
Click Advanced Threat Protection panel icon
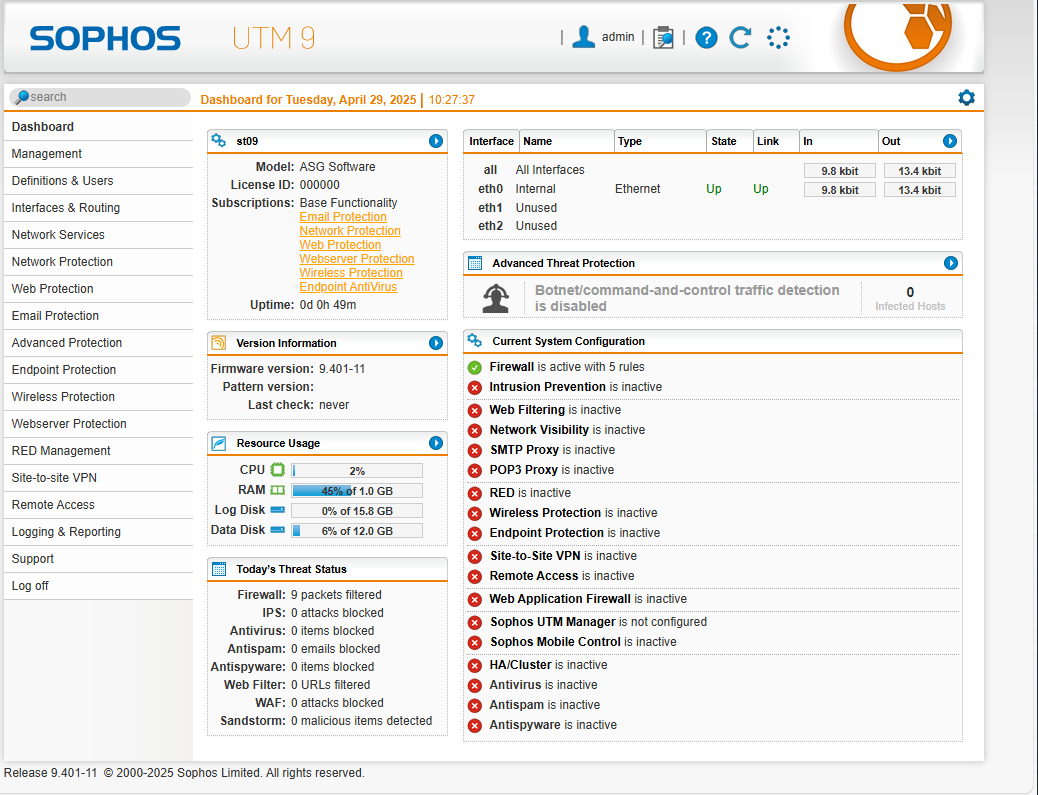tap(475, 263)
